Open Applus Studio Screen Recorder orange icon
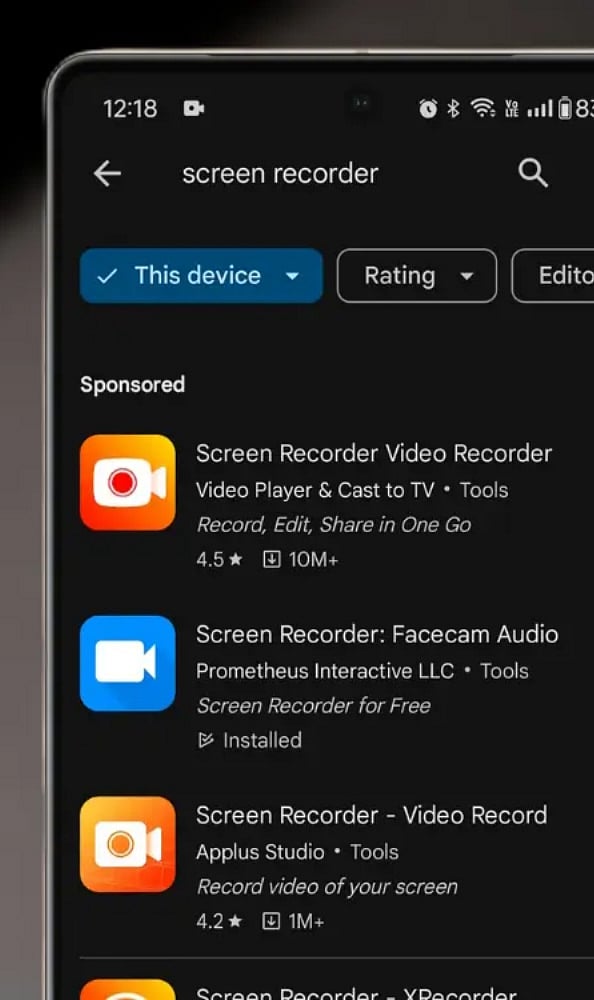Image resolution: width=594 pixels, height=1000 pixels. (128, 844)
